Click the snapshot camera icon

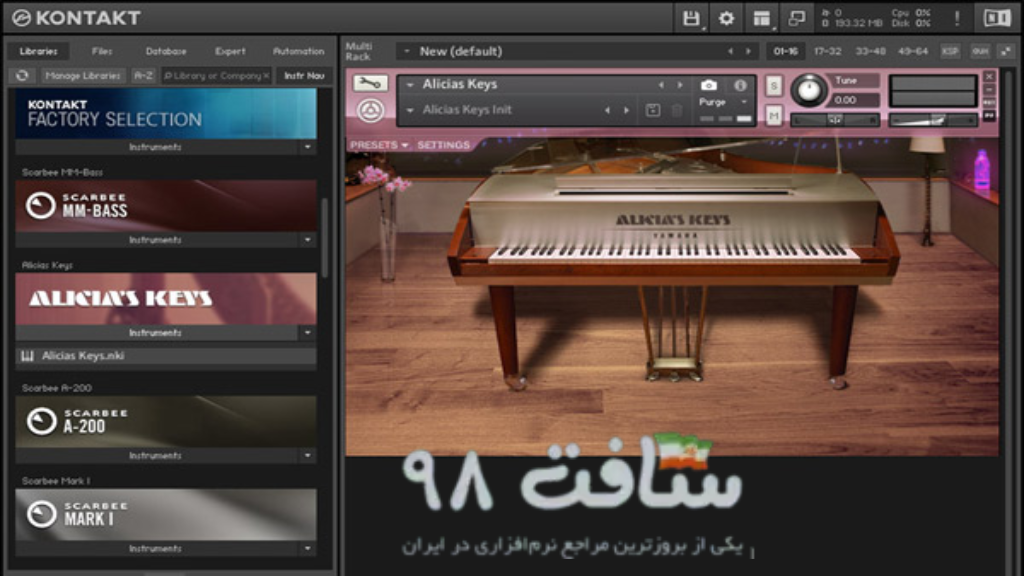click(x=709, y=85)
